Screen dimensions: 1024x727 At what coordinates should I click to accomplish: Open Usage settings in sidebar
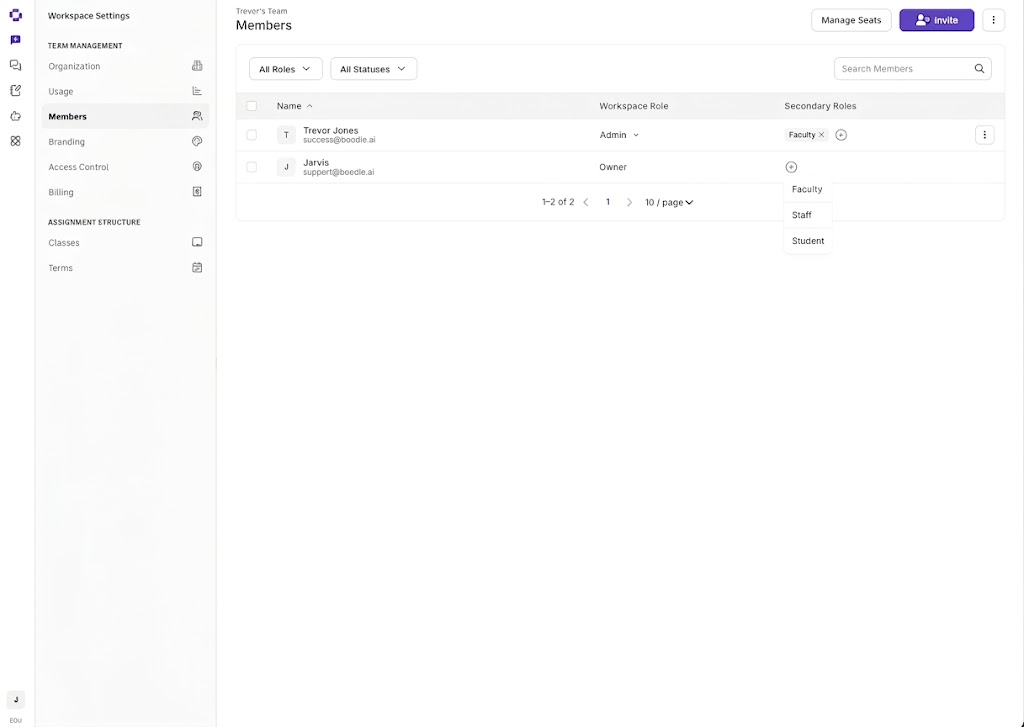[x=125, y=91]
